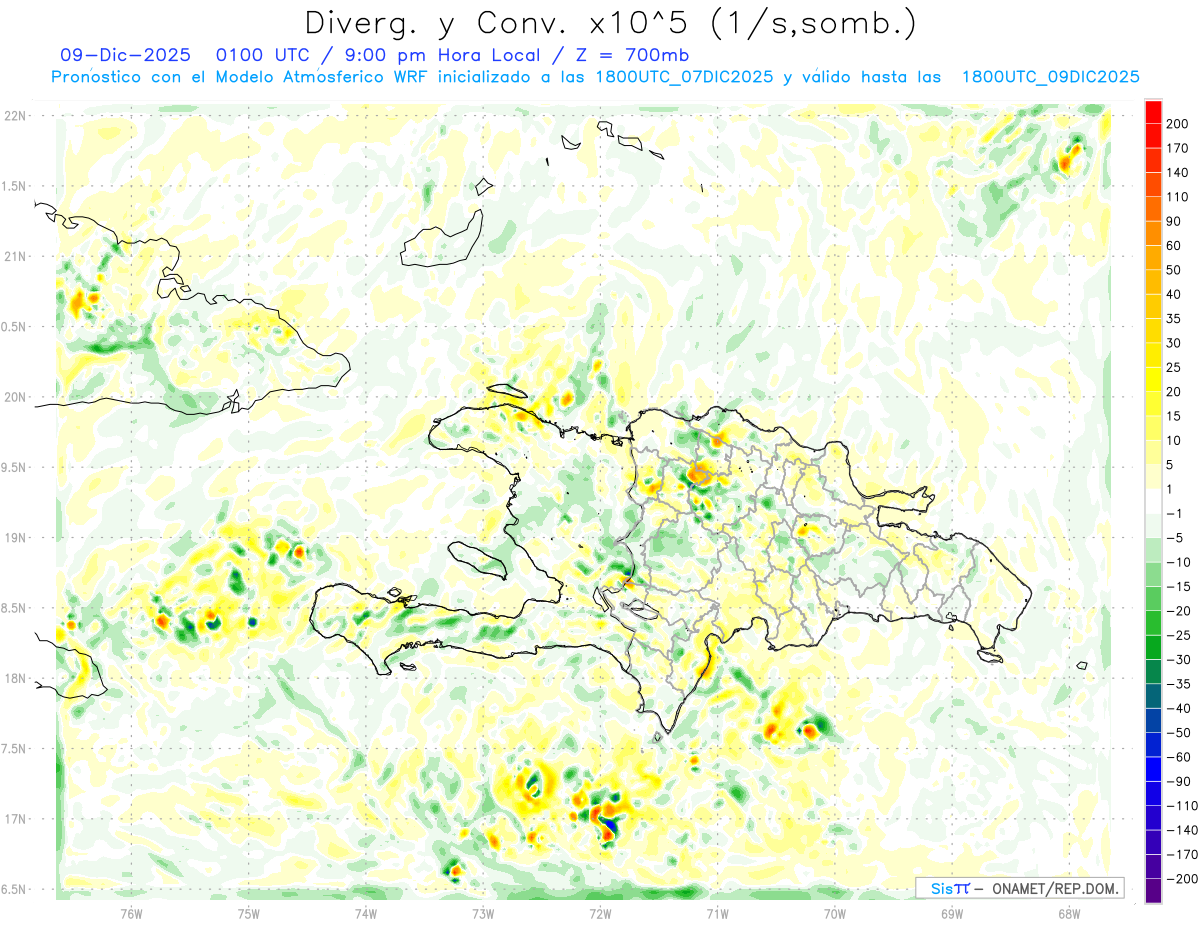Click the '76W' longitude label

[x=132, y=913]
